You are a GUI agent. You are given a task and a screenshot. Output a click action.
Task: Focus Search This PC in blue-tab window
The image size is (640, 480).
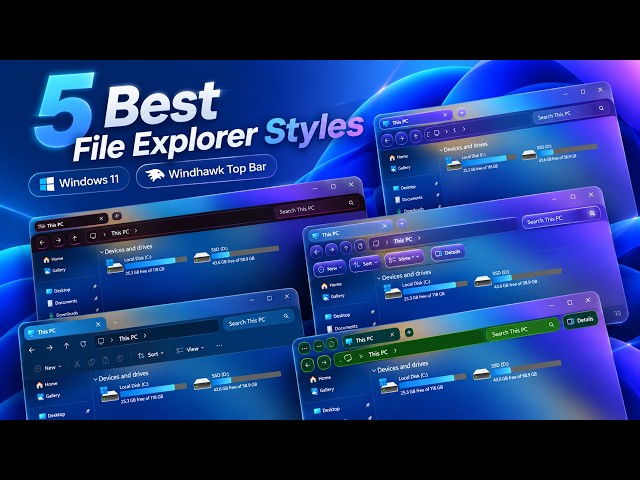tap(260, 320)
